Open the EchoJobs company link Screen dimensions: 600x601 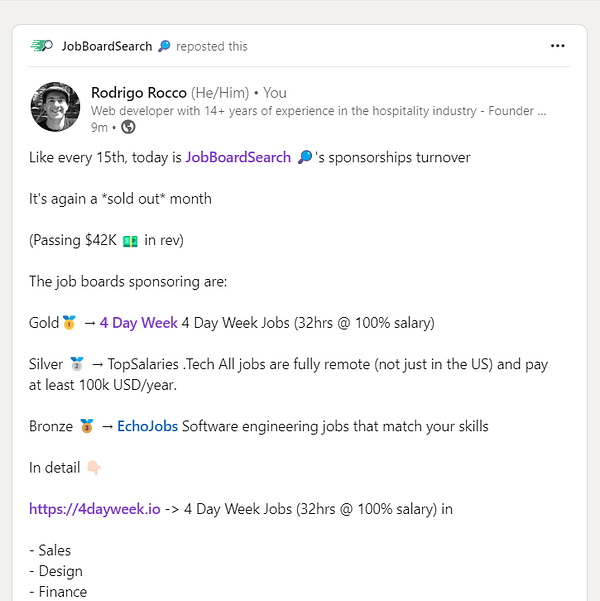pyautogui.click(x=148, y=426)
